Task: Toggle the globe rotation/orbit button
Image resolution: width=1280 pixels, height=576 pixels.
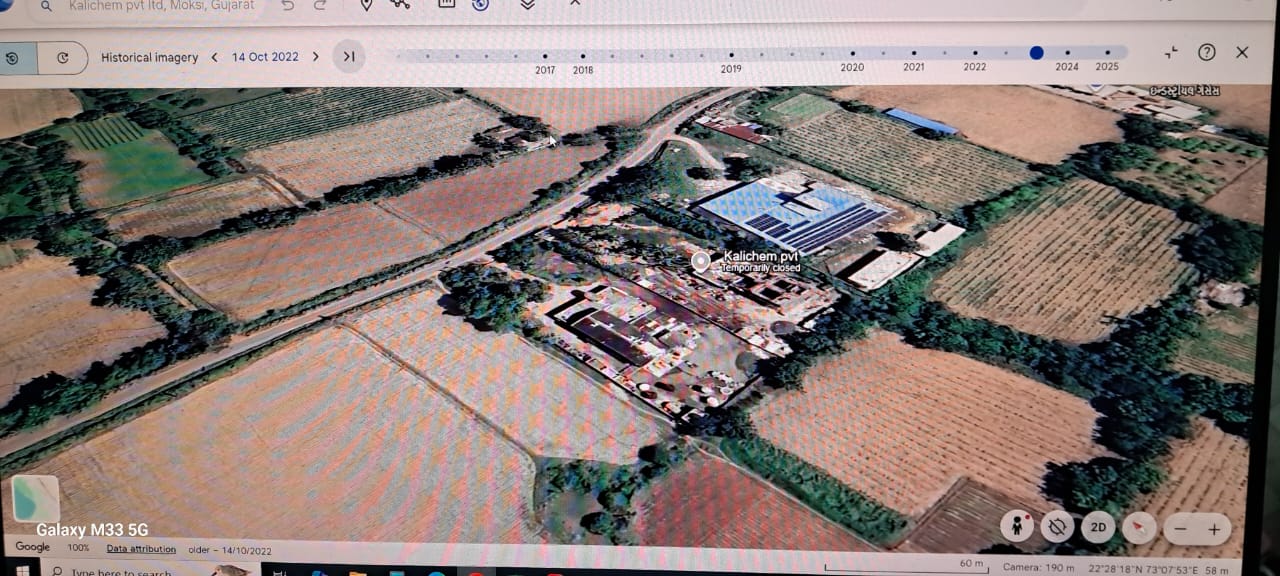Action: pos(1057,527)
